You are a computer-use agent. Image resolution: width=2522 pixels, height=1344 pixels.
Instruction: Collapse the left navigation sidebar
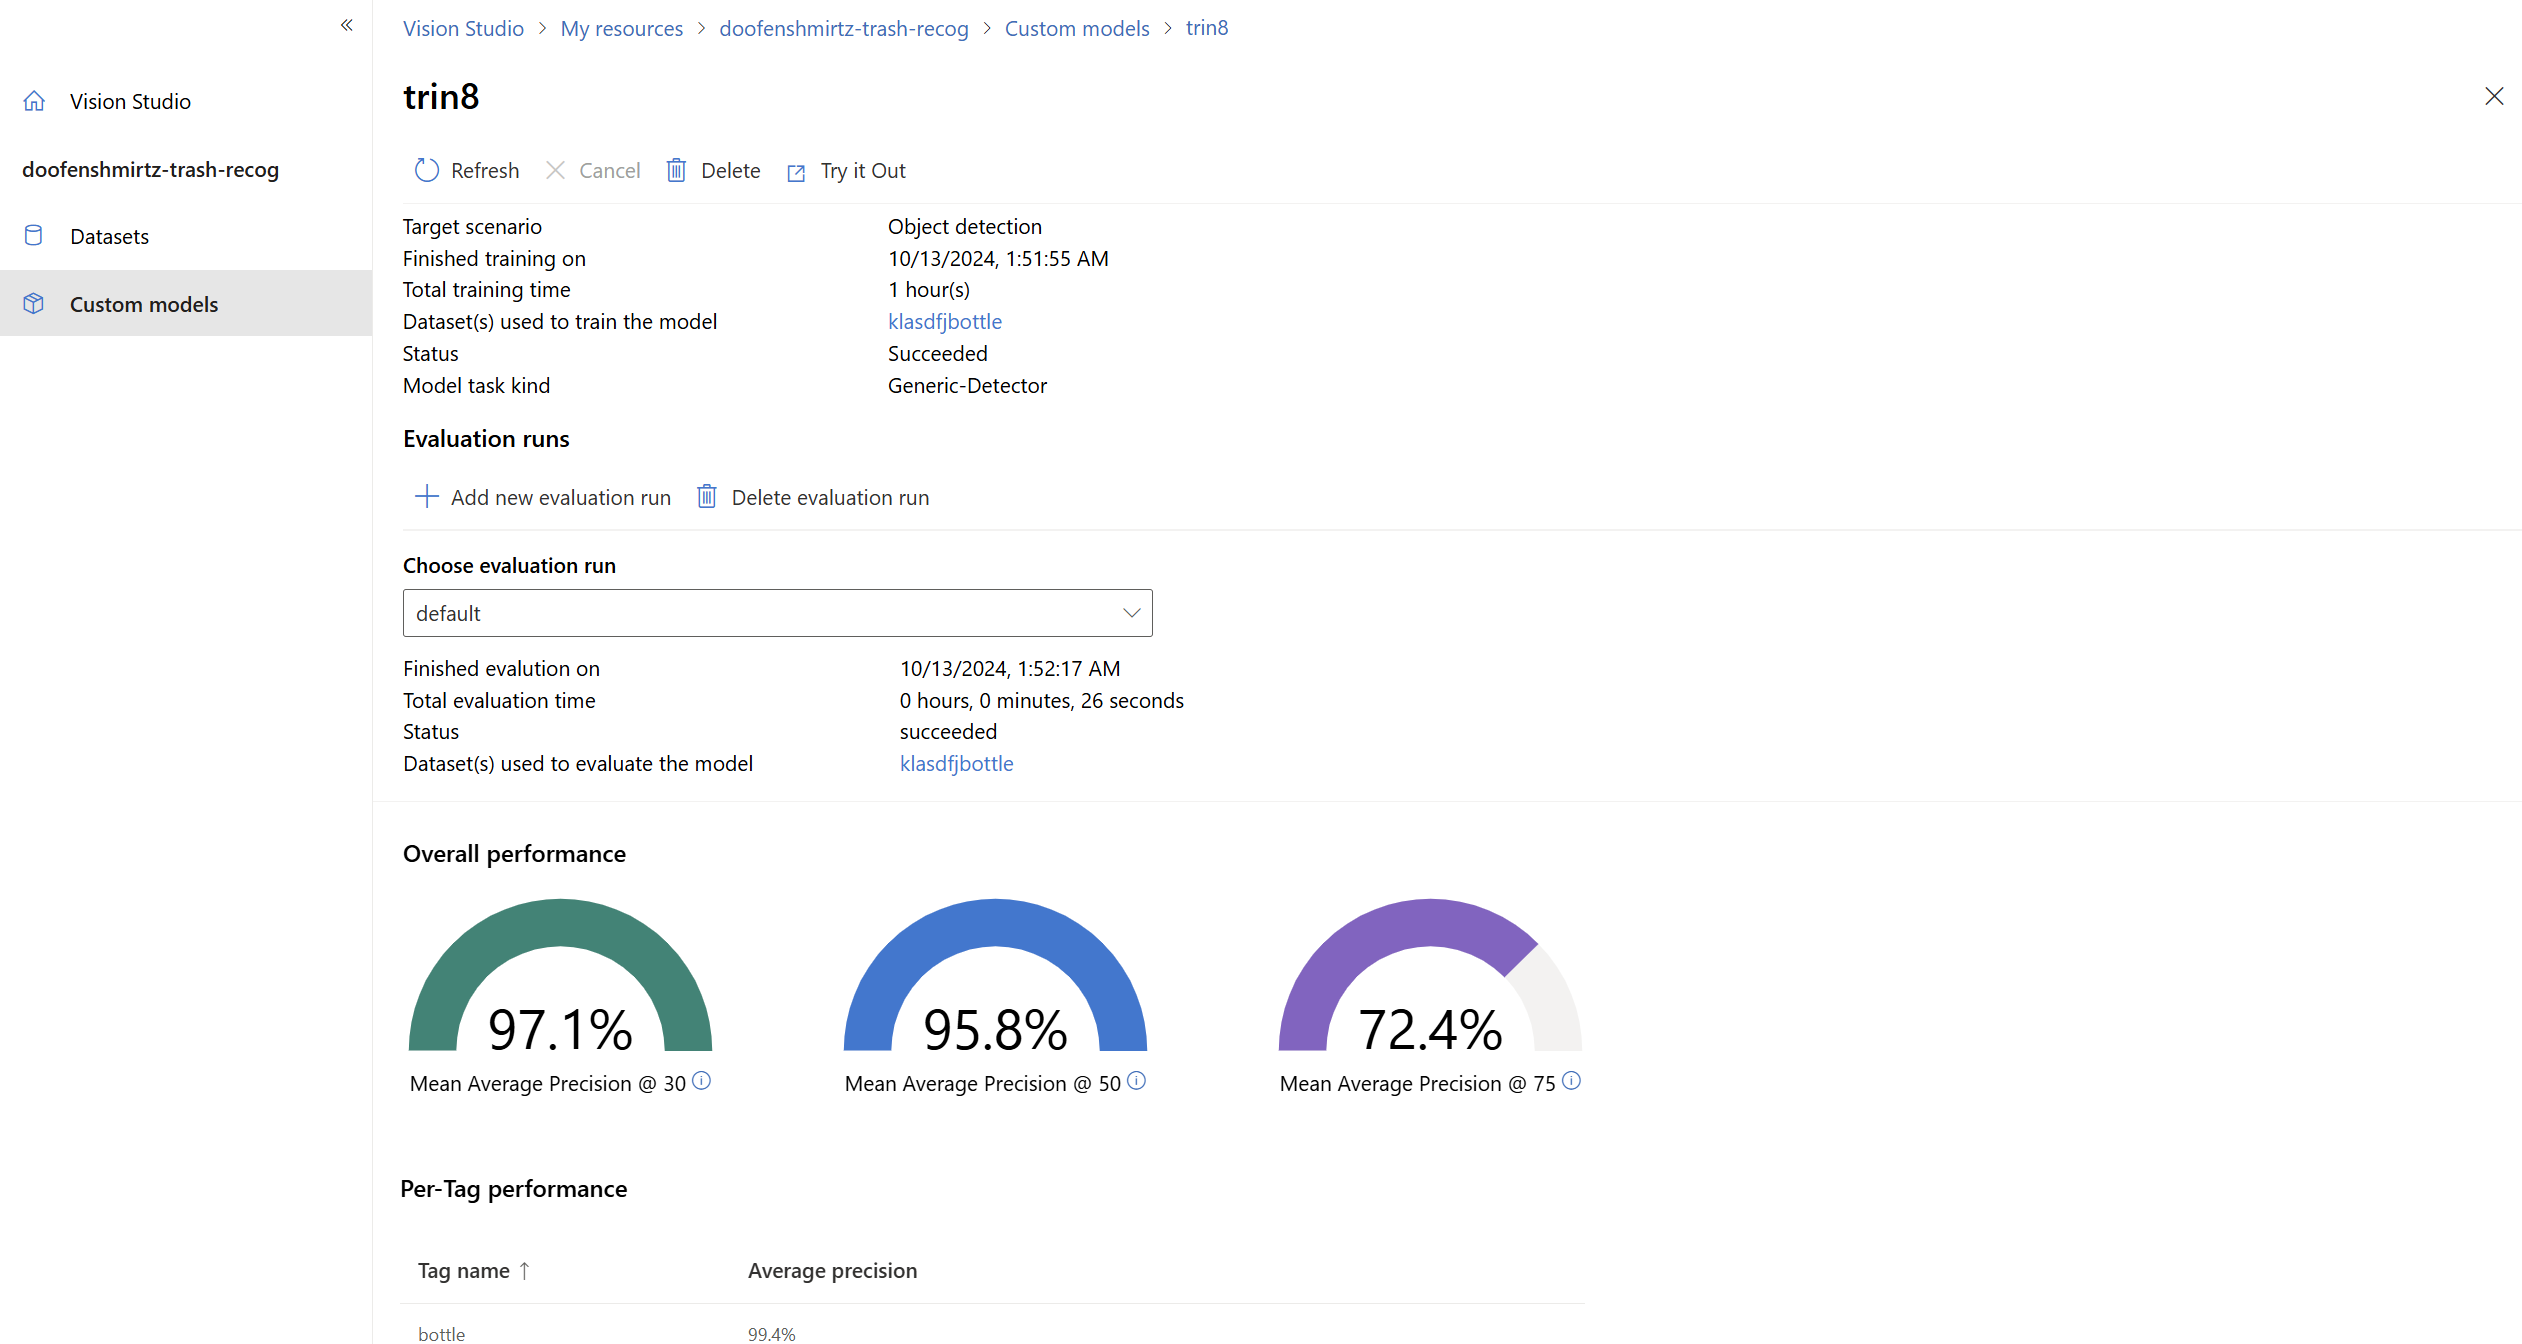[x=346, y=25]
